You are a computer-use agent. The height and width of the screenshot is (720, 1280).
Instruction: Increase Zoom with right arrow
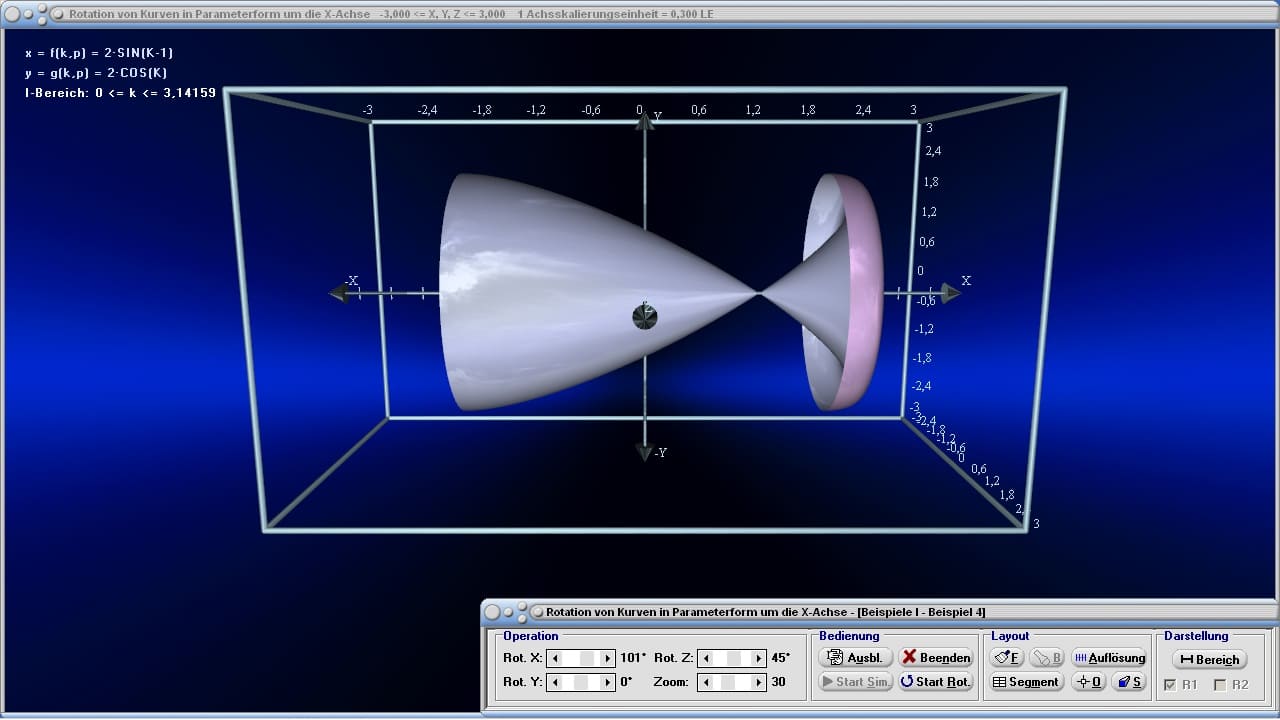point(759,682)
